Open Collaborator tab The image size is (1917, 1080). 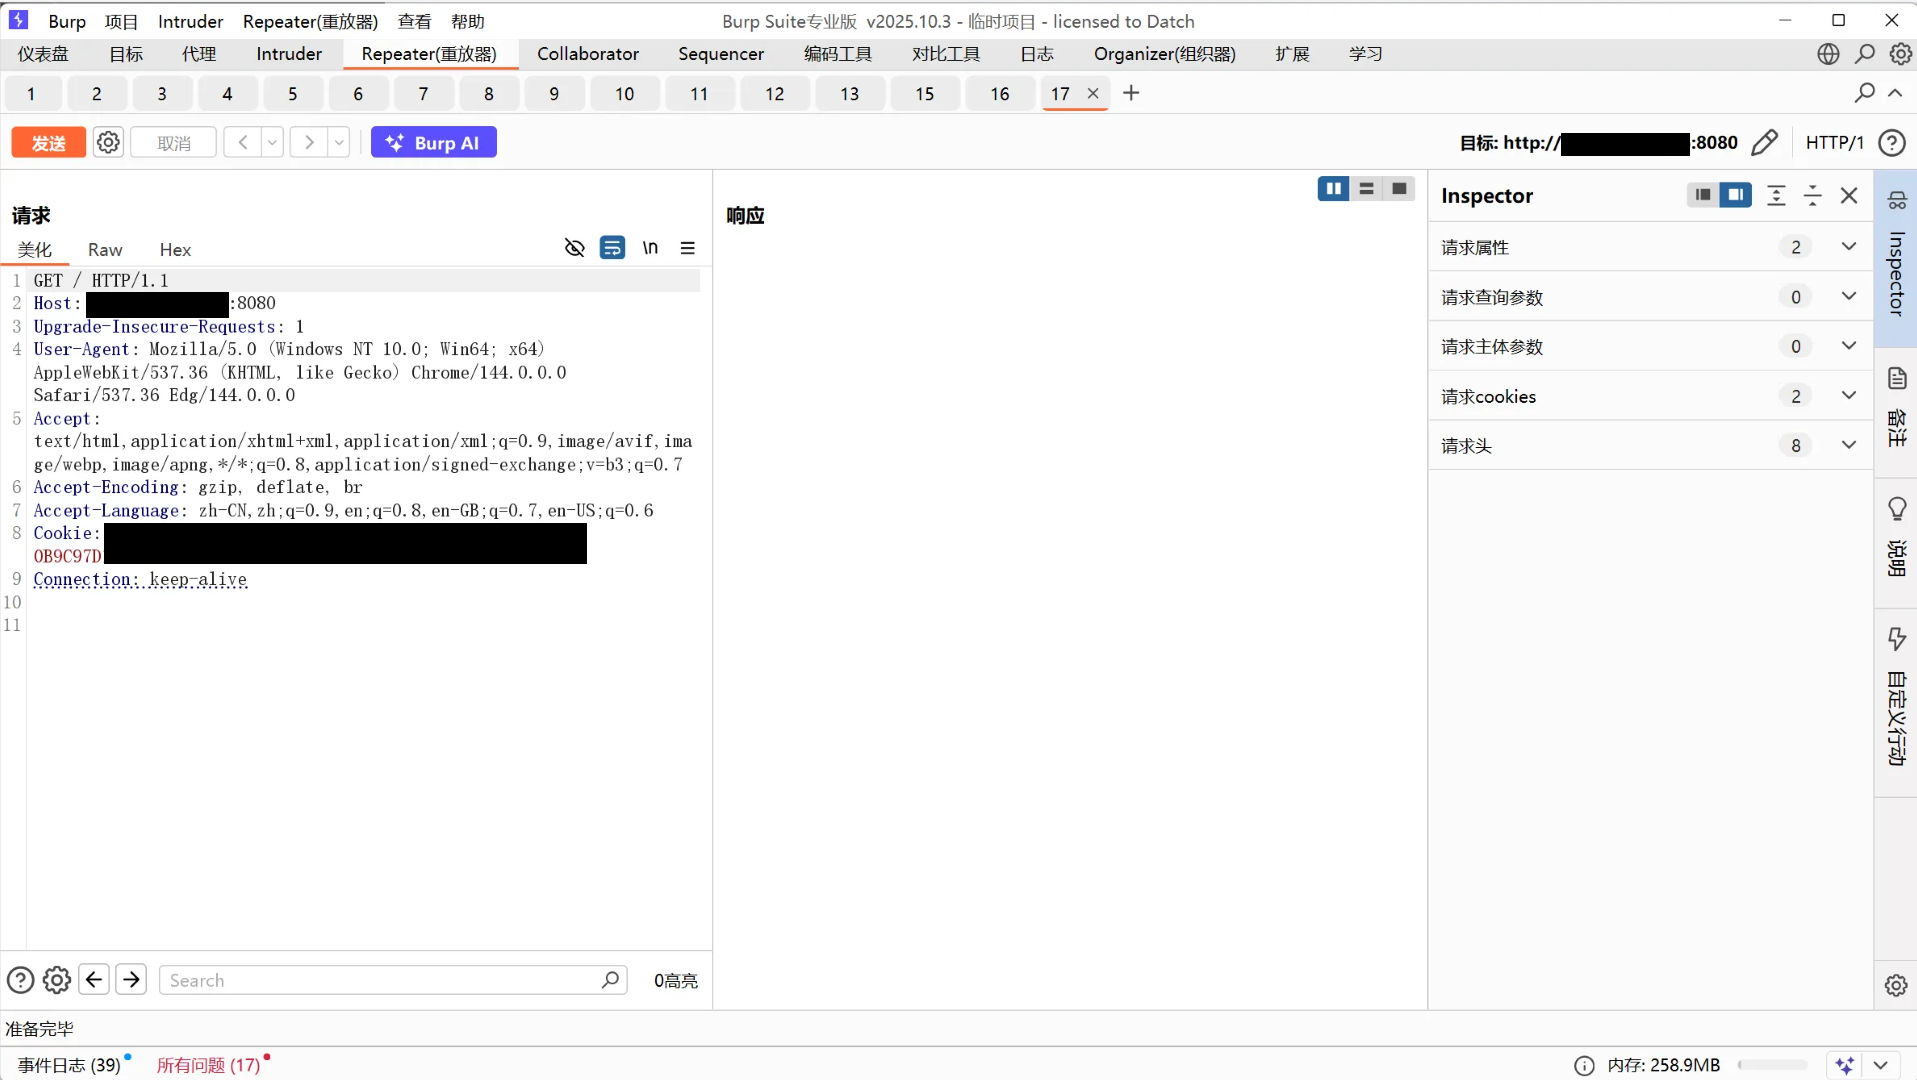[588, 54]
